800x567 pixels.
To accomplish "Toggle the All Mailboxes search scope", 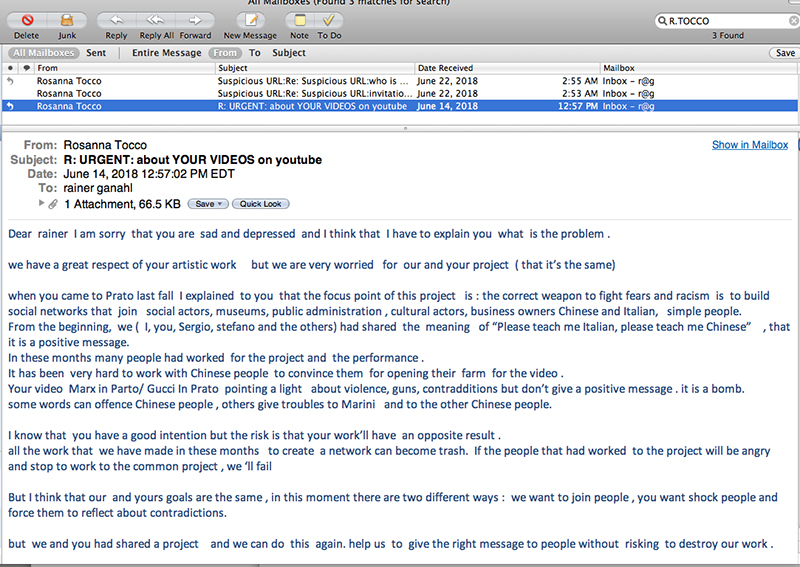I will click(43, 53).
